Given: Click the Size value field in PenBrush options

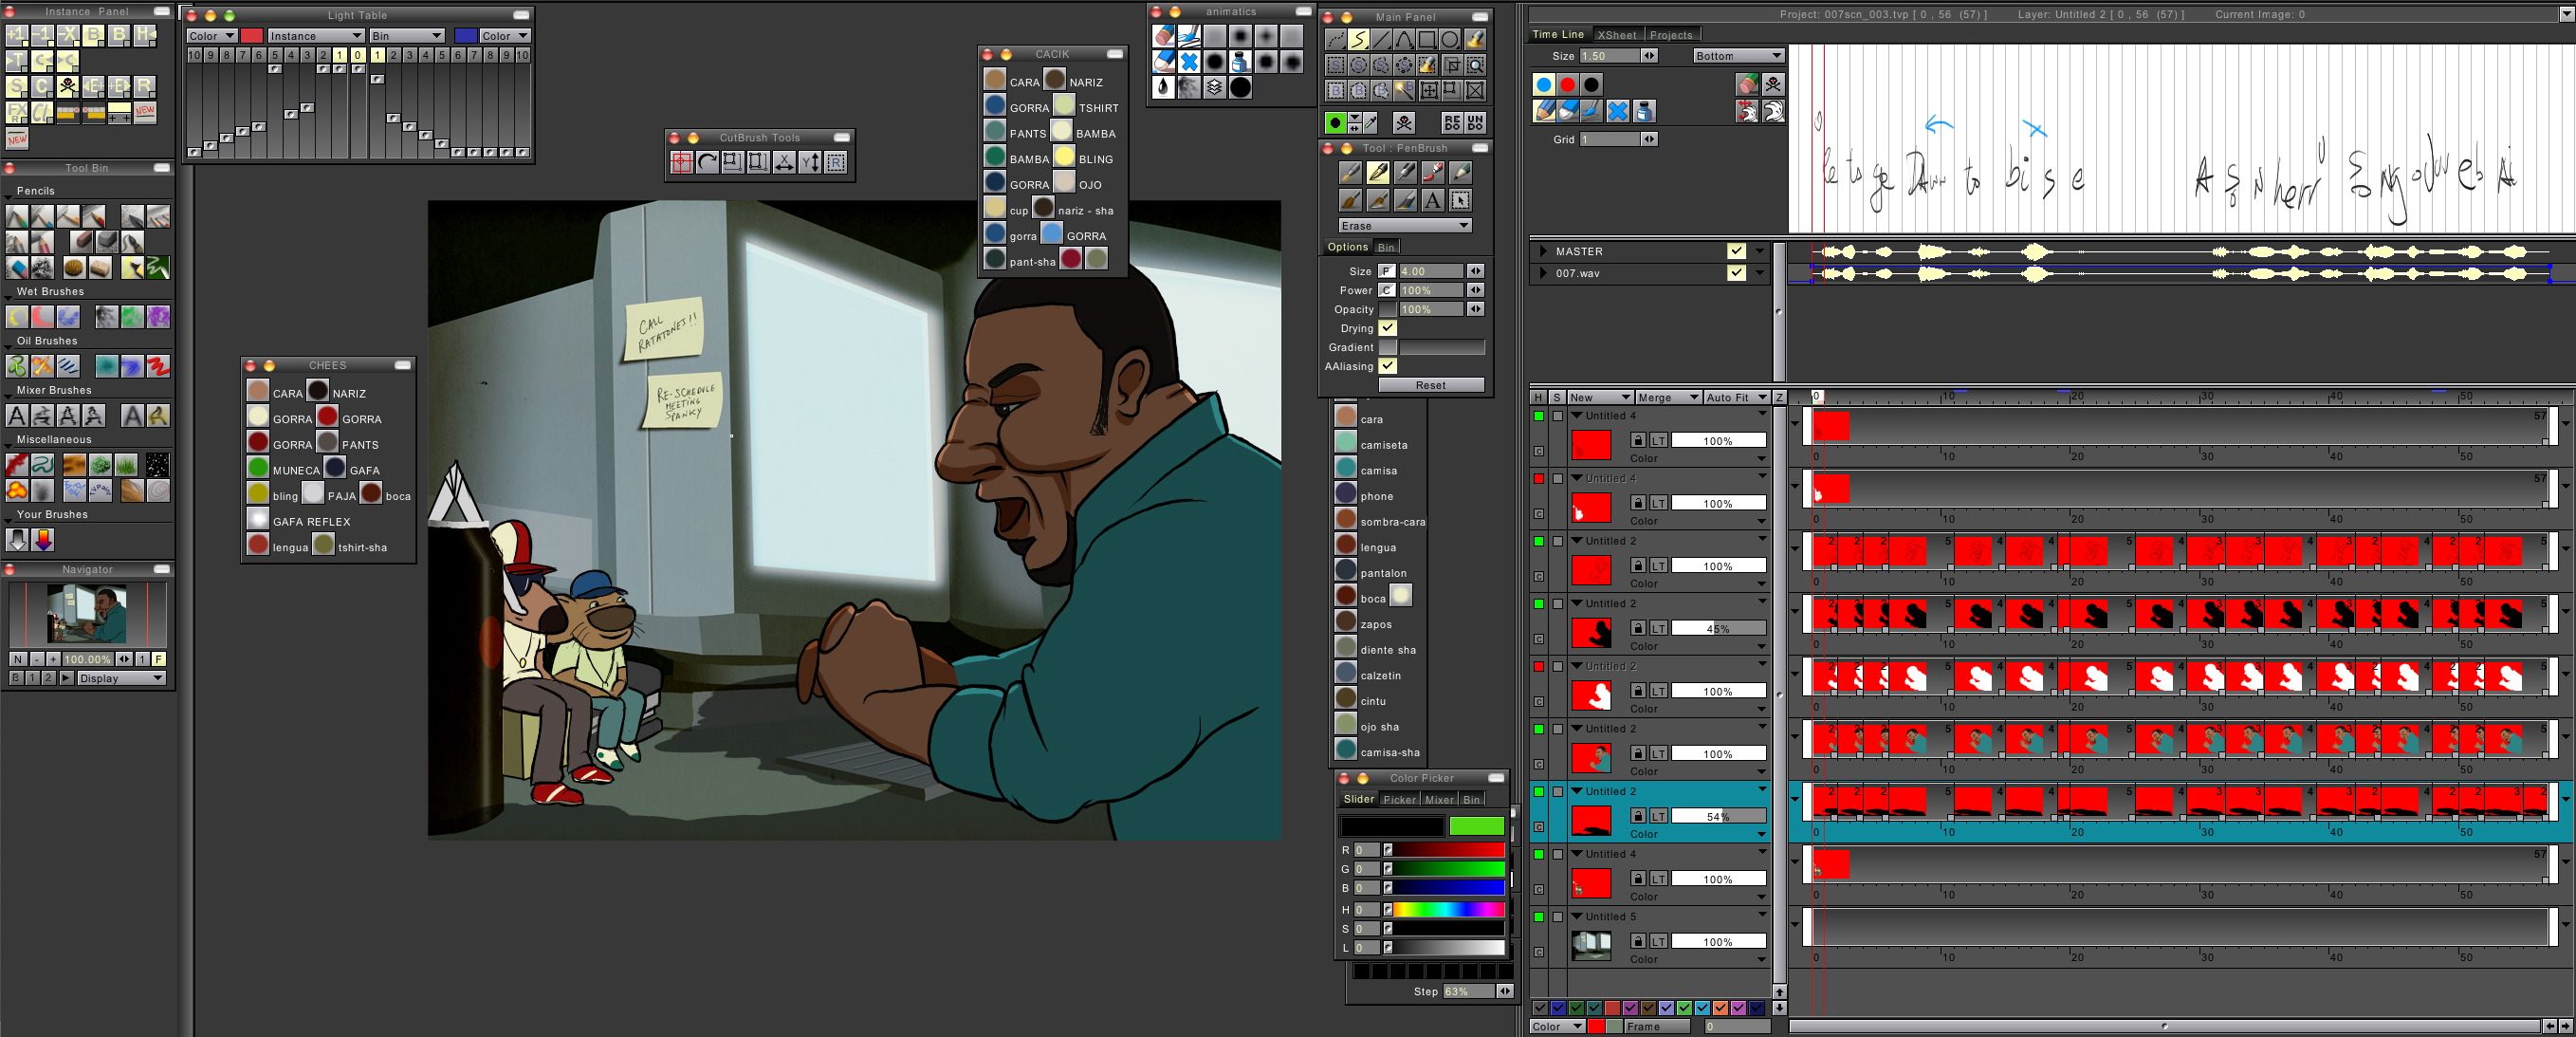Looking at the screenshot, I should tap(1430, 271).
